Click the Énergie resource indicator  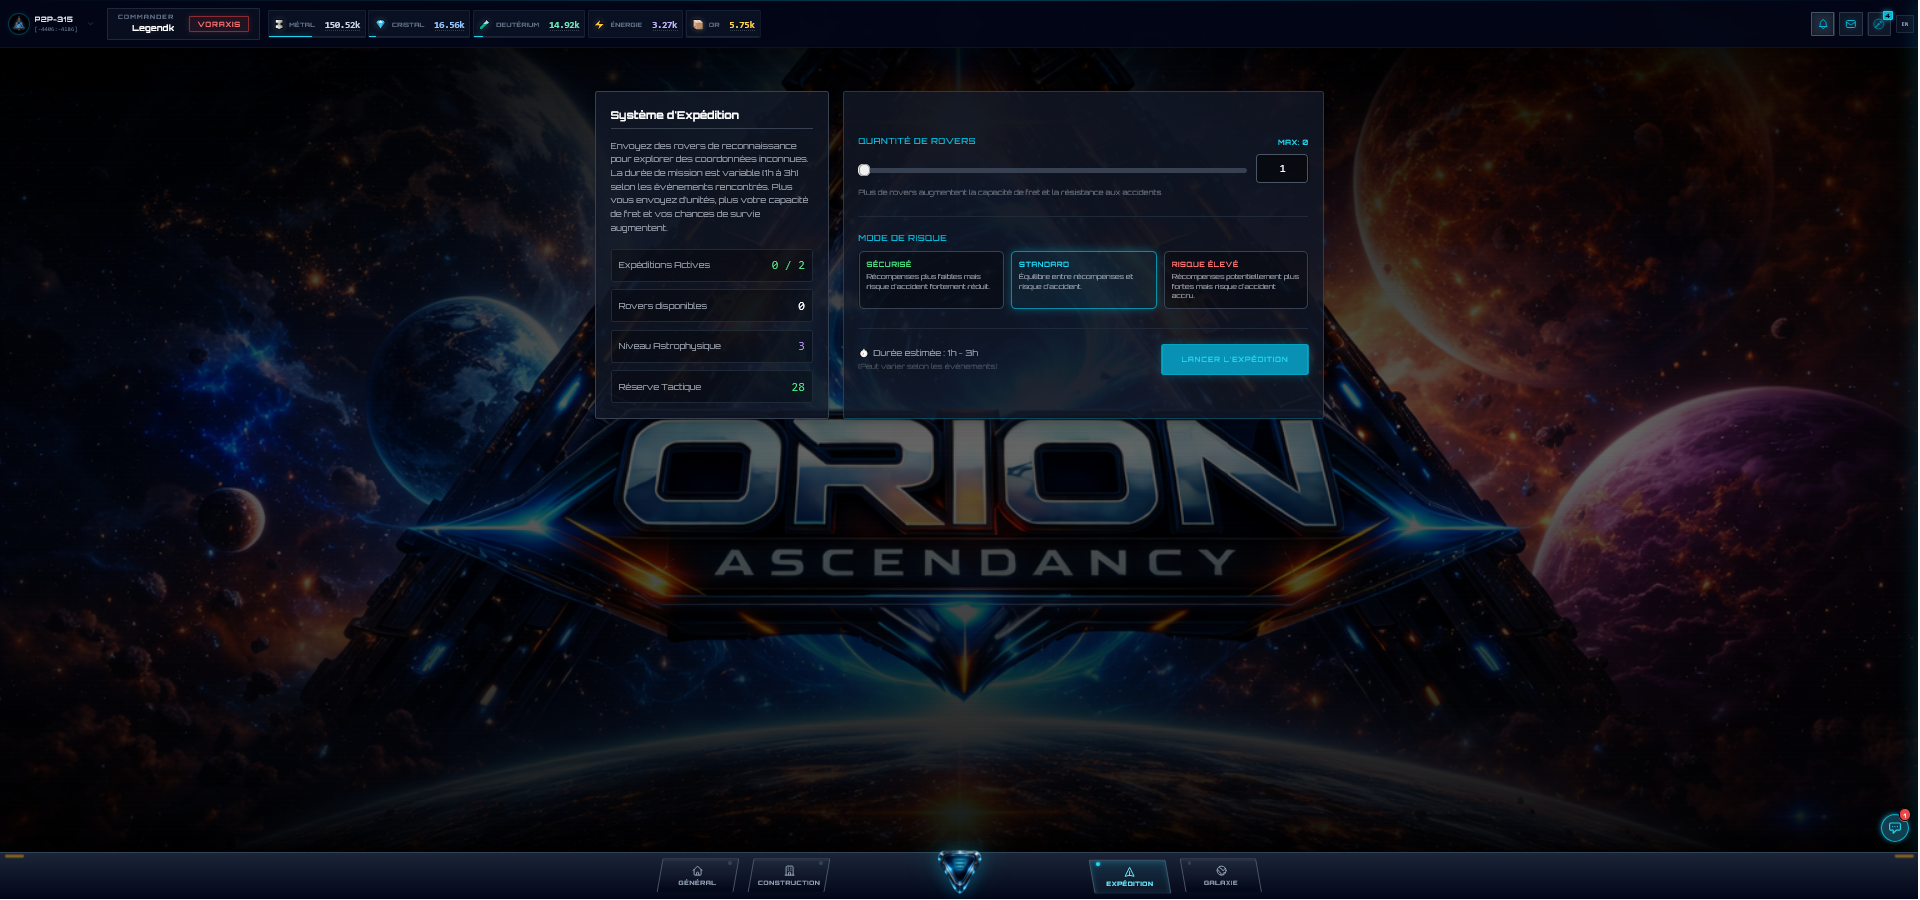pos(636,24)
